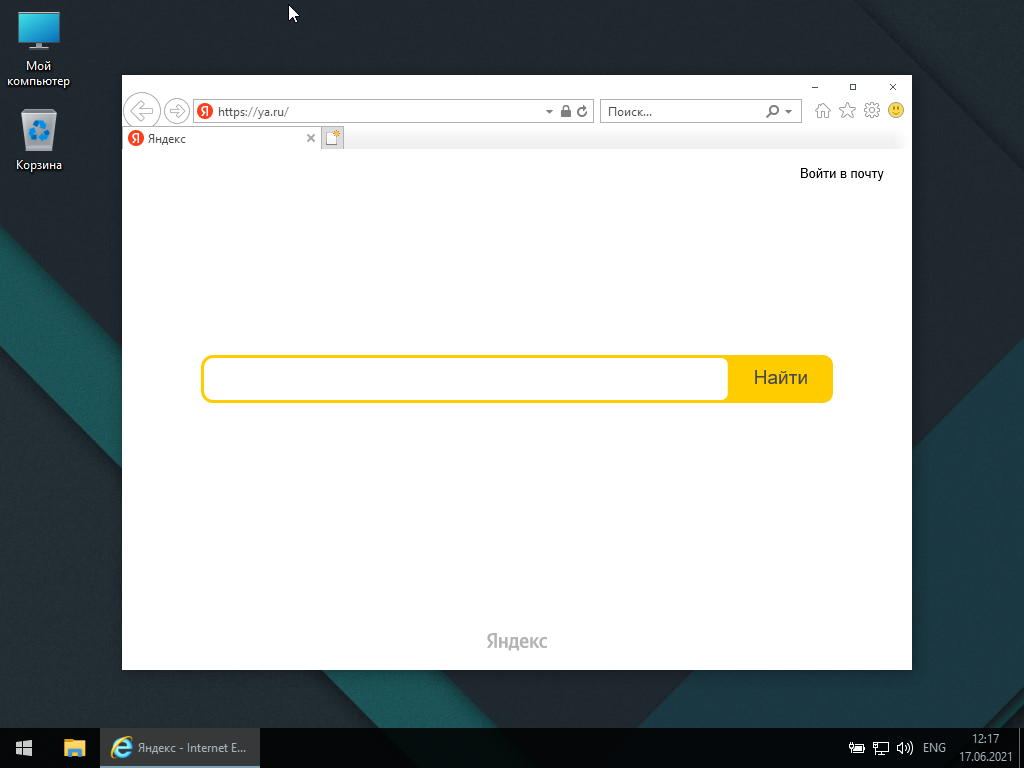Click the Yandex search query field
The height and width of the screenshot is (768, 1024).
click(465, 379)
